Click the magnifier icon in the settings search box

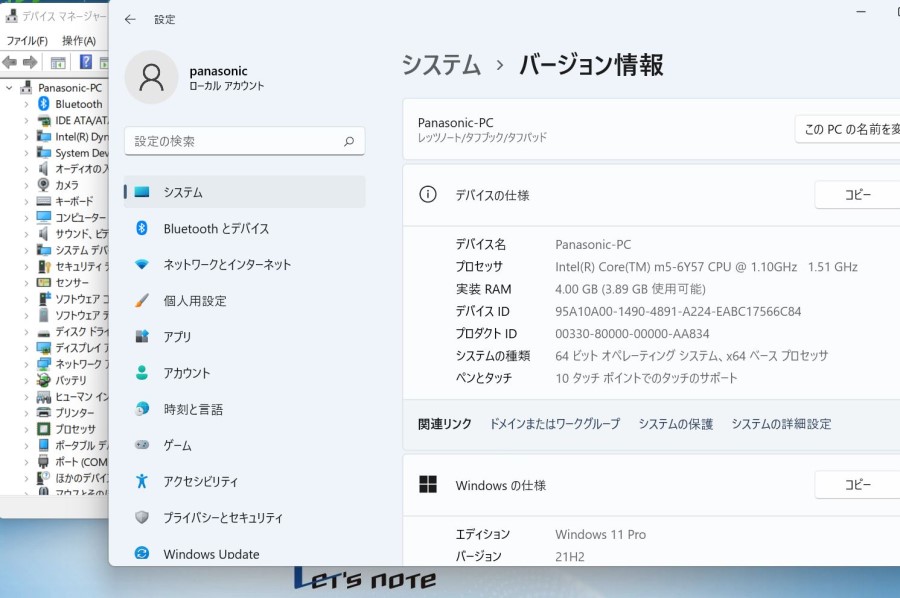(x=349, y=141)
